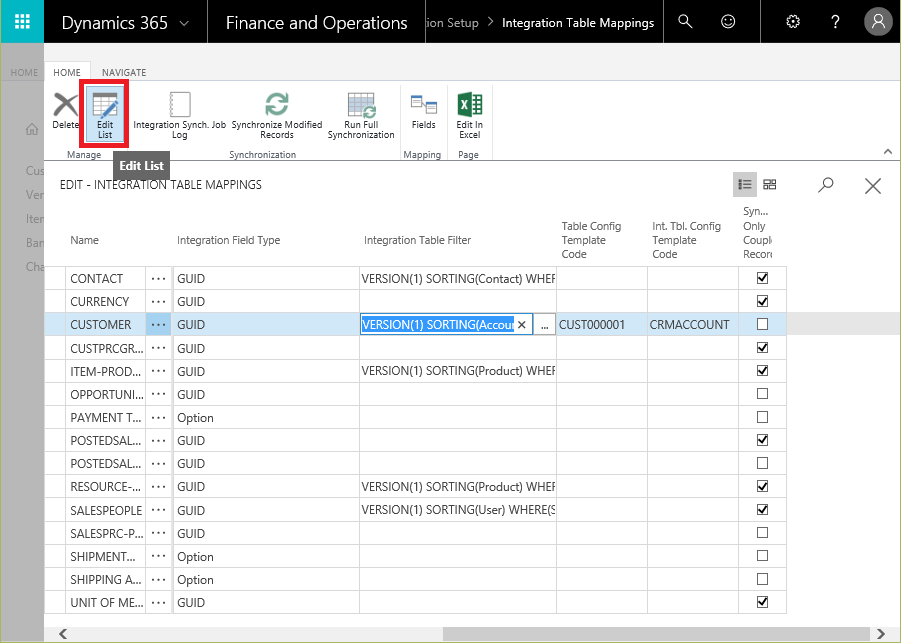The width and height of the screenshot is (901, 643).
Task: Click the smiley feedback icon
Action: coord(728,22)
